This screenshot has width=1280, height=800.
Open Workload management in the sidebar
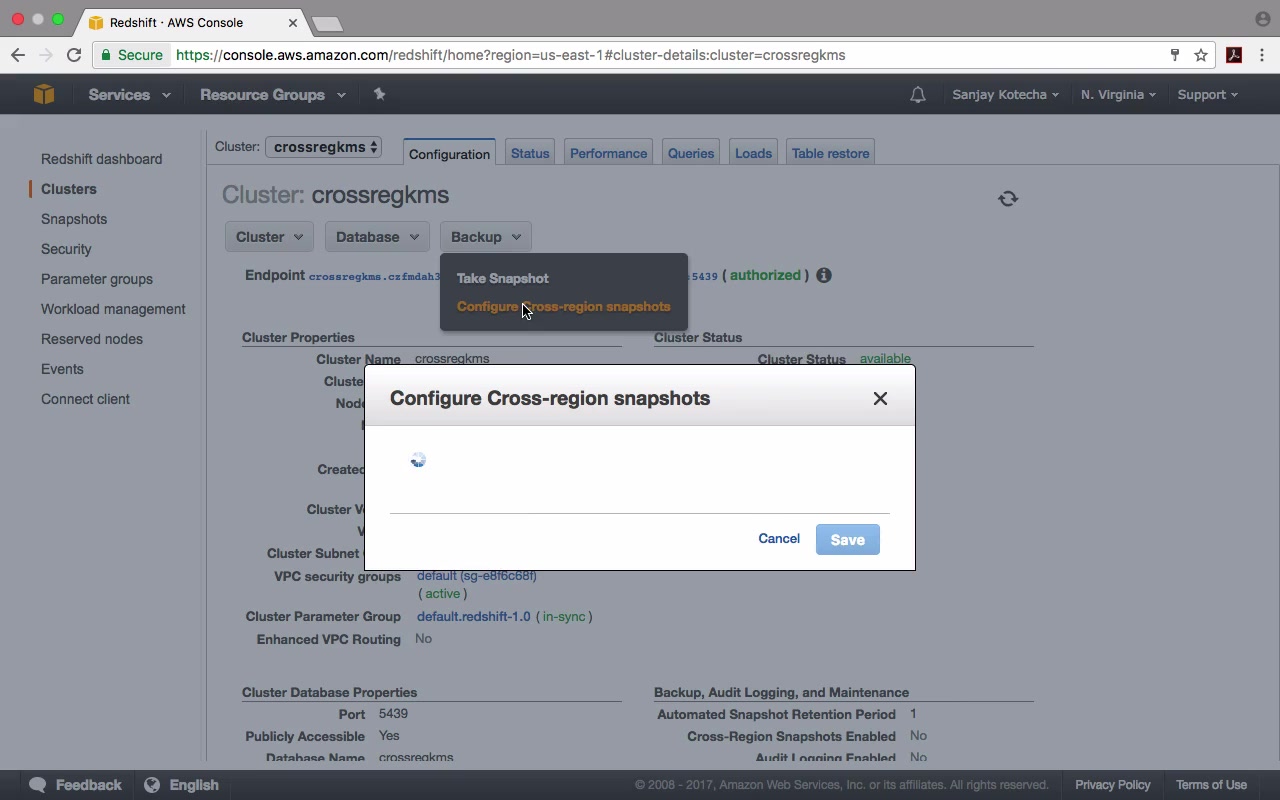(x=113, y=309)
